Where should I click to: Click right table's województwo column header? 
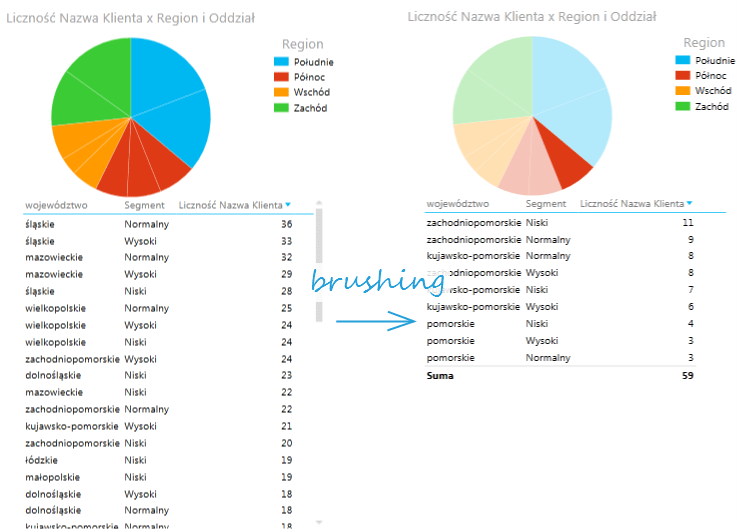458,204
